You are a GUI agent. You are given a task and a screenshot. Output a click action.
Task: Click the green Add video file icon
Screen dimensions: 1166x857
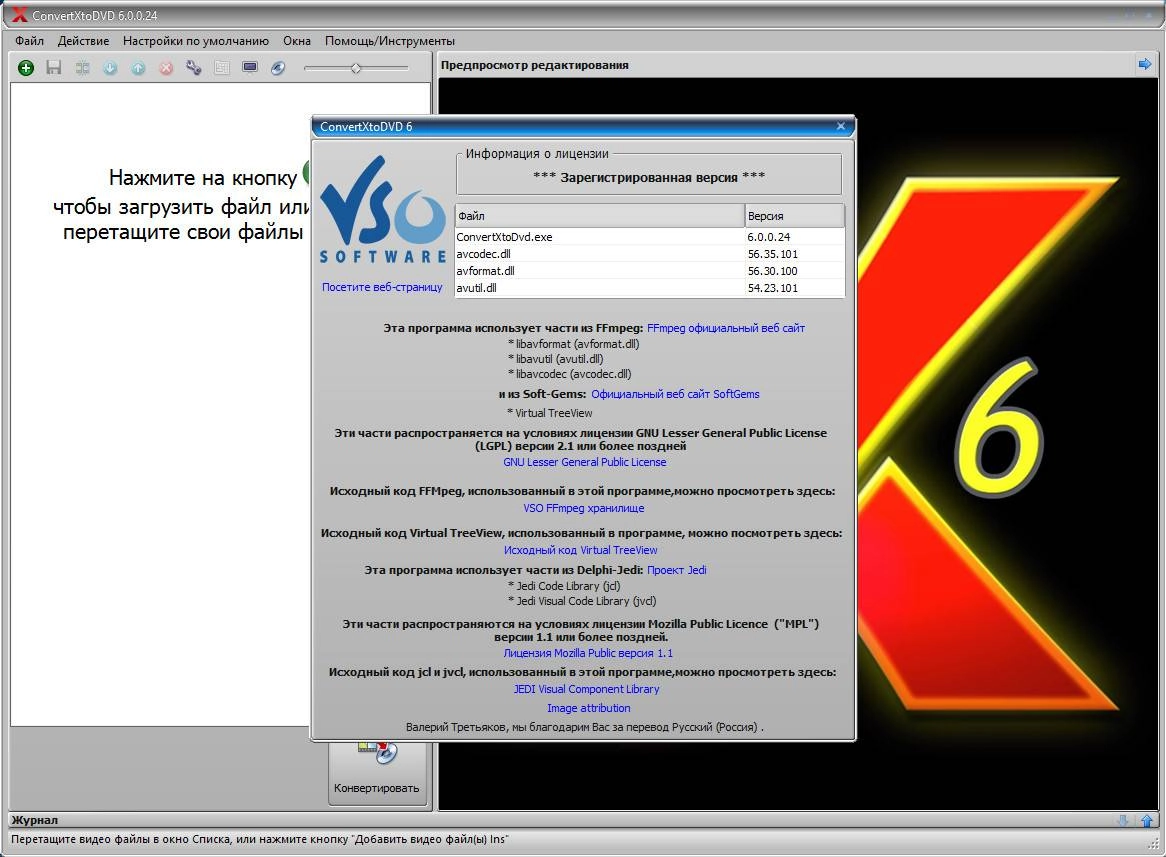pos(26,68)
